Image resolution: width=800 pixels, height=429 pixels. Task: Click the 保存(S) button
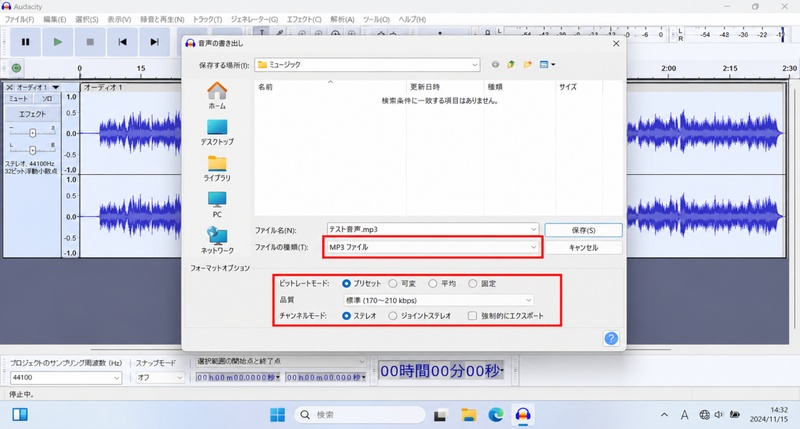pyautogui.click(x=583, y=230)
